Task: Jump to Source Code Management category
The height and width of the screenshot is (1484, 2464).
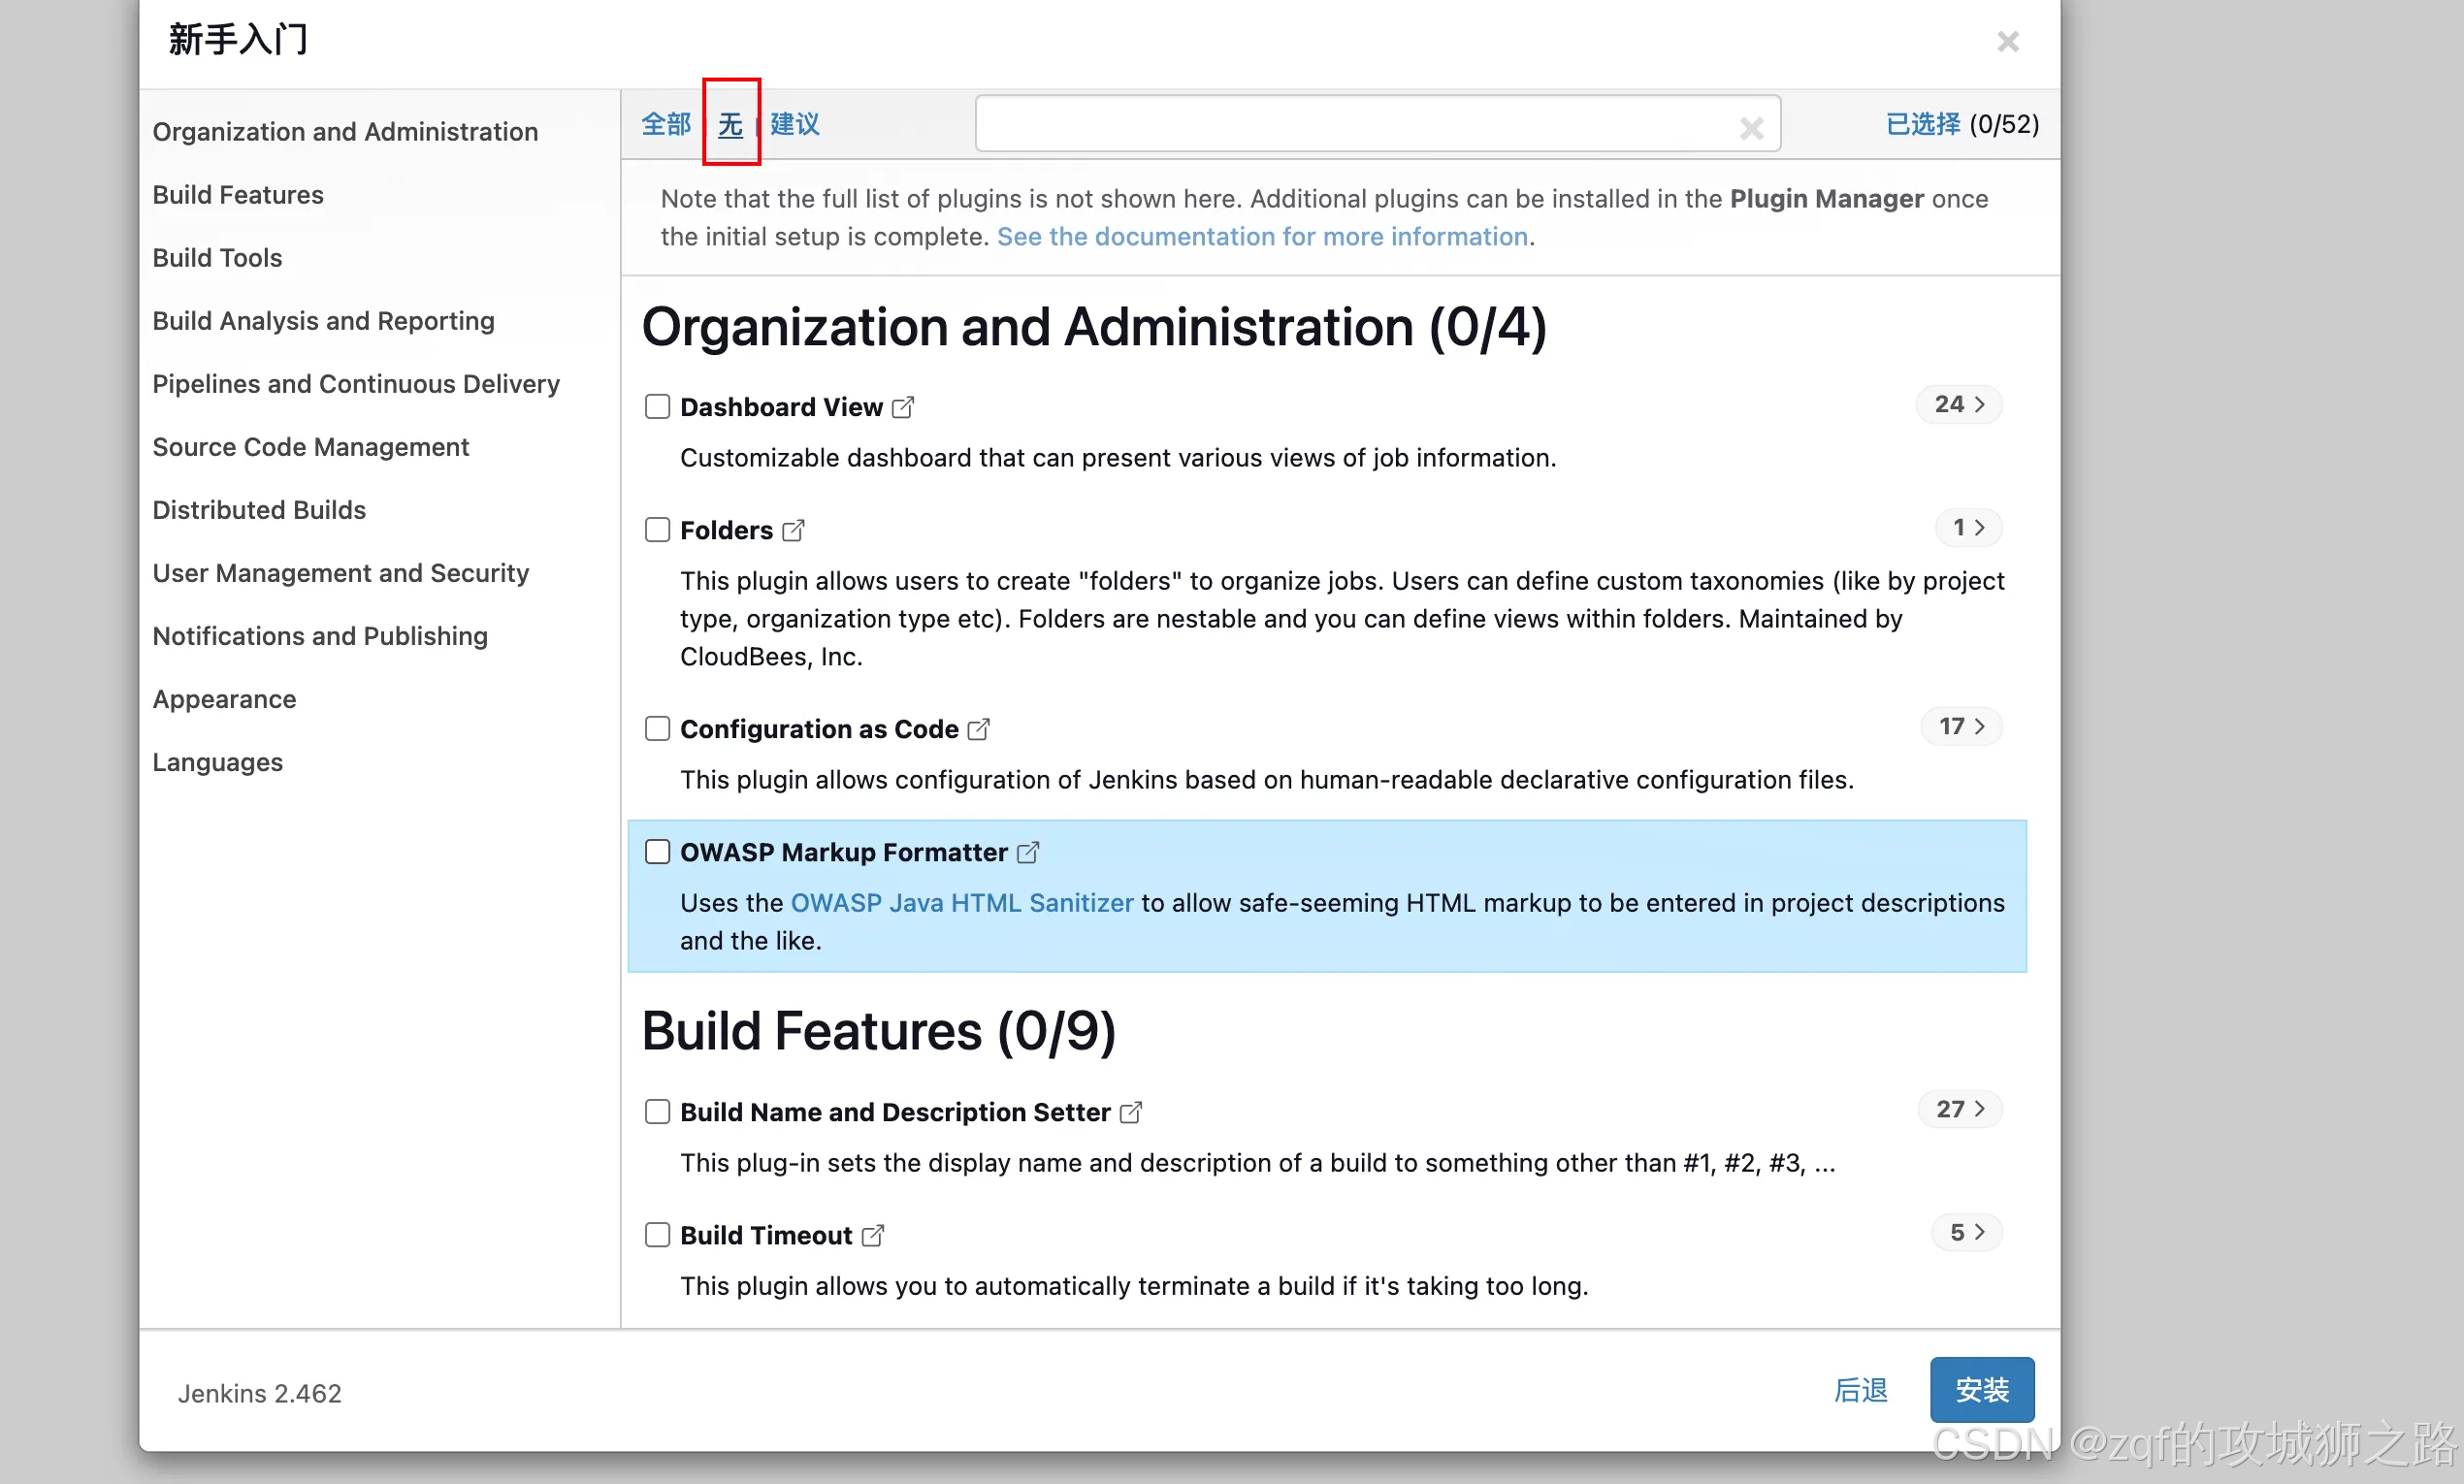Action: [x=310, y=447]
